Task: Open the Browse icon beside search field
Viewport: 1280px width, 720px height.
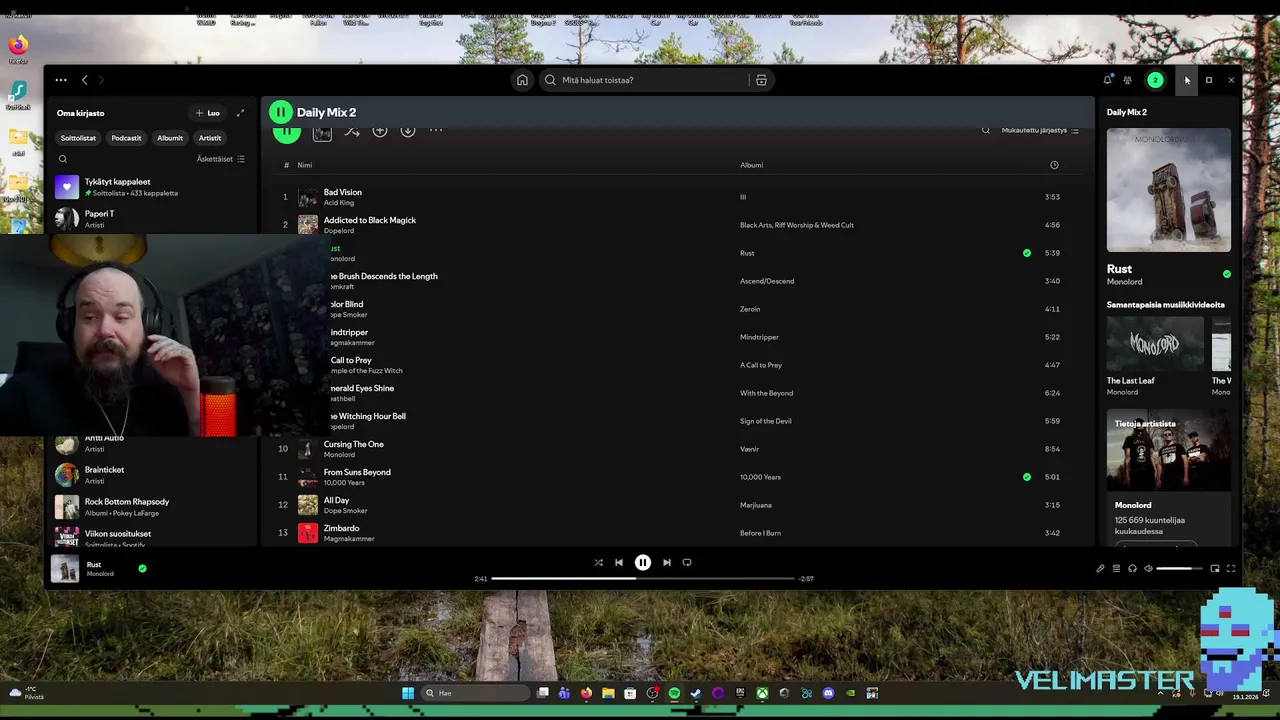Action: coord(761,80)
